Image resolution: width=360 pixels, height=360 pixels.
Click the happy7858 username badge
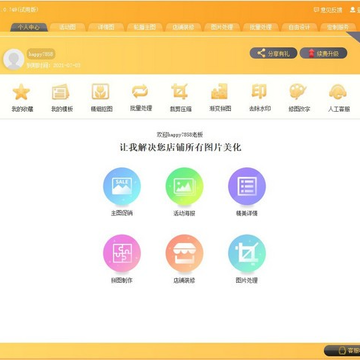coord(41,54)
